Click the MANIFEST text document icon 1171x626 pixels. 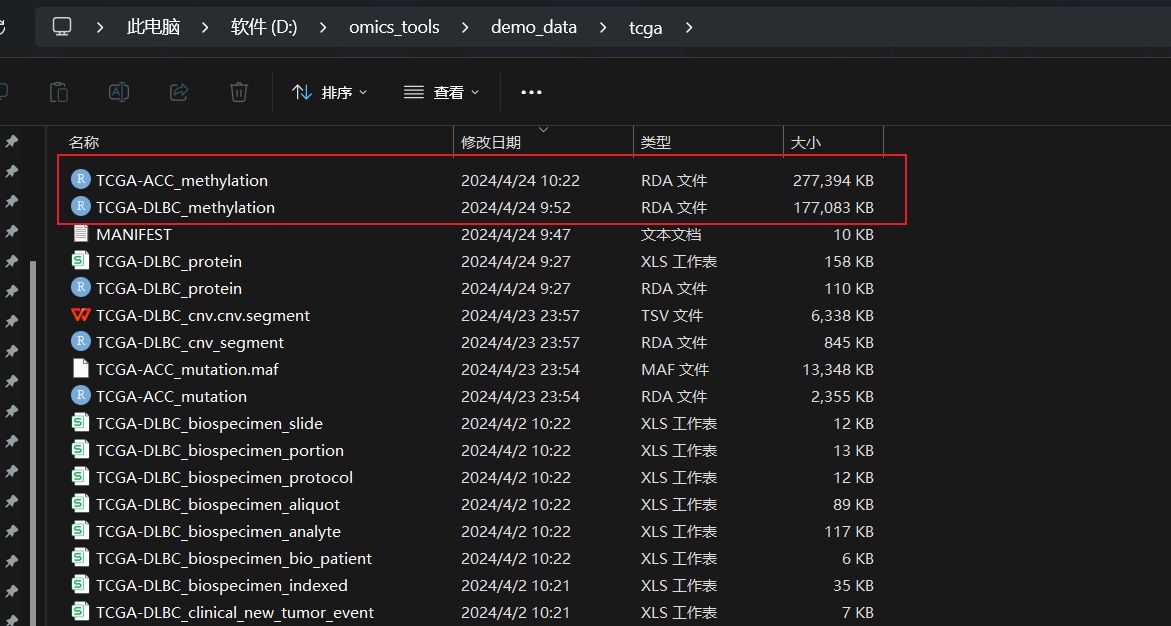81,233
